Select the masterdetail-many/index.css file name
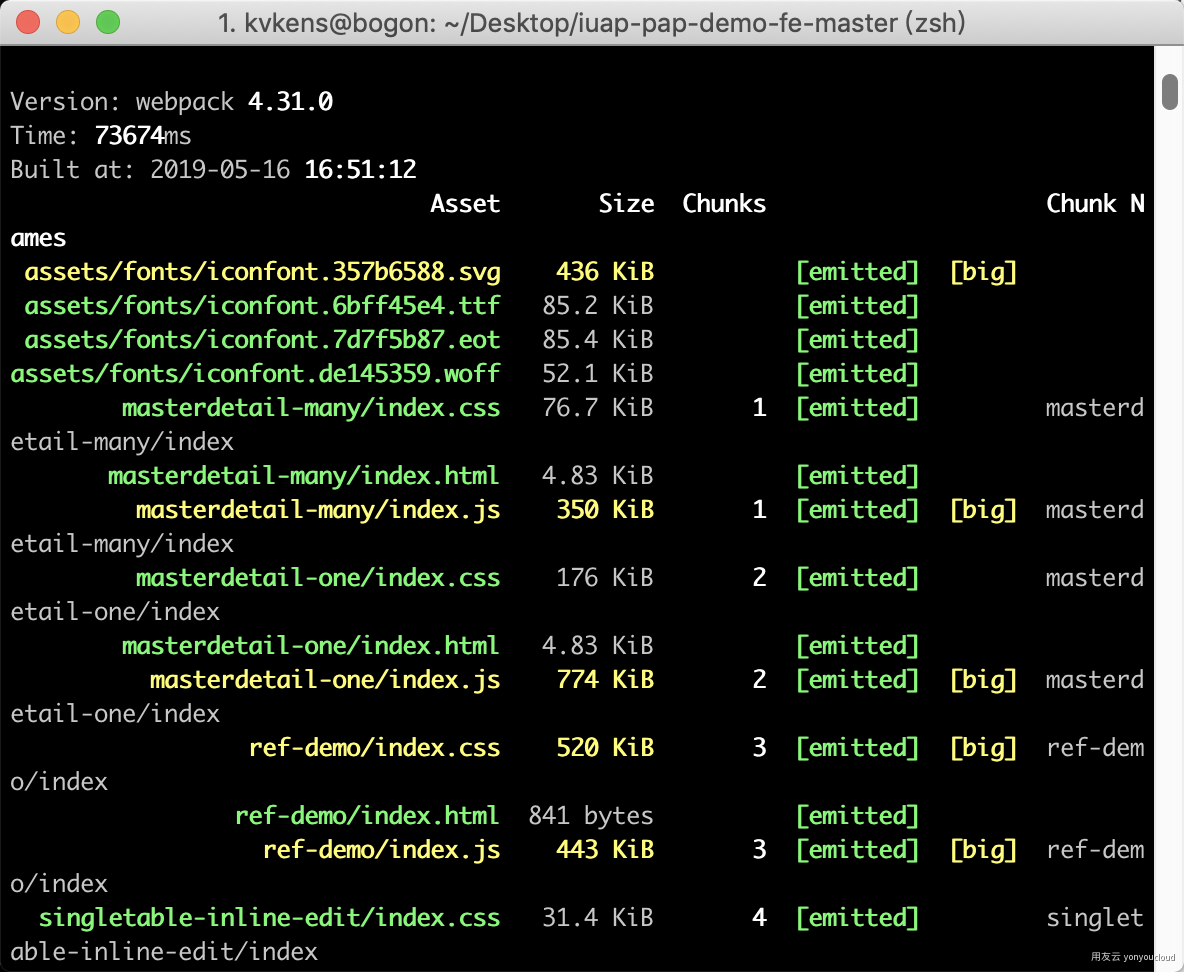1184x972 pixels. pyautogui.click(x=311, y=407)
